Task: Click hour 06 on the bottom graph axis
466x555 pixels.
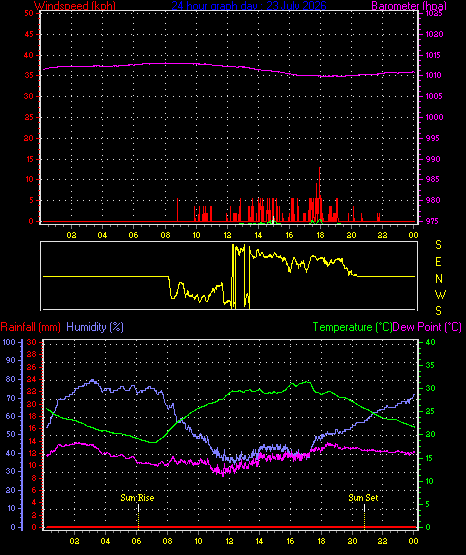Action: pyautogui.click(x=136, y=541)
